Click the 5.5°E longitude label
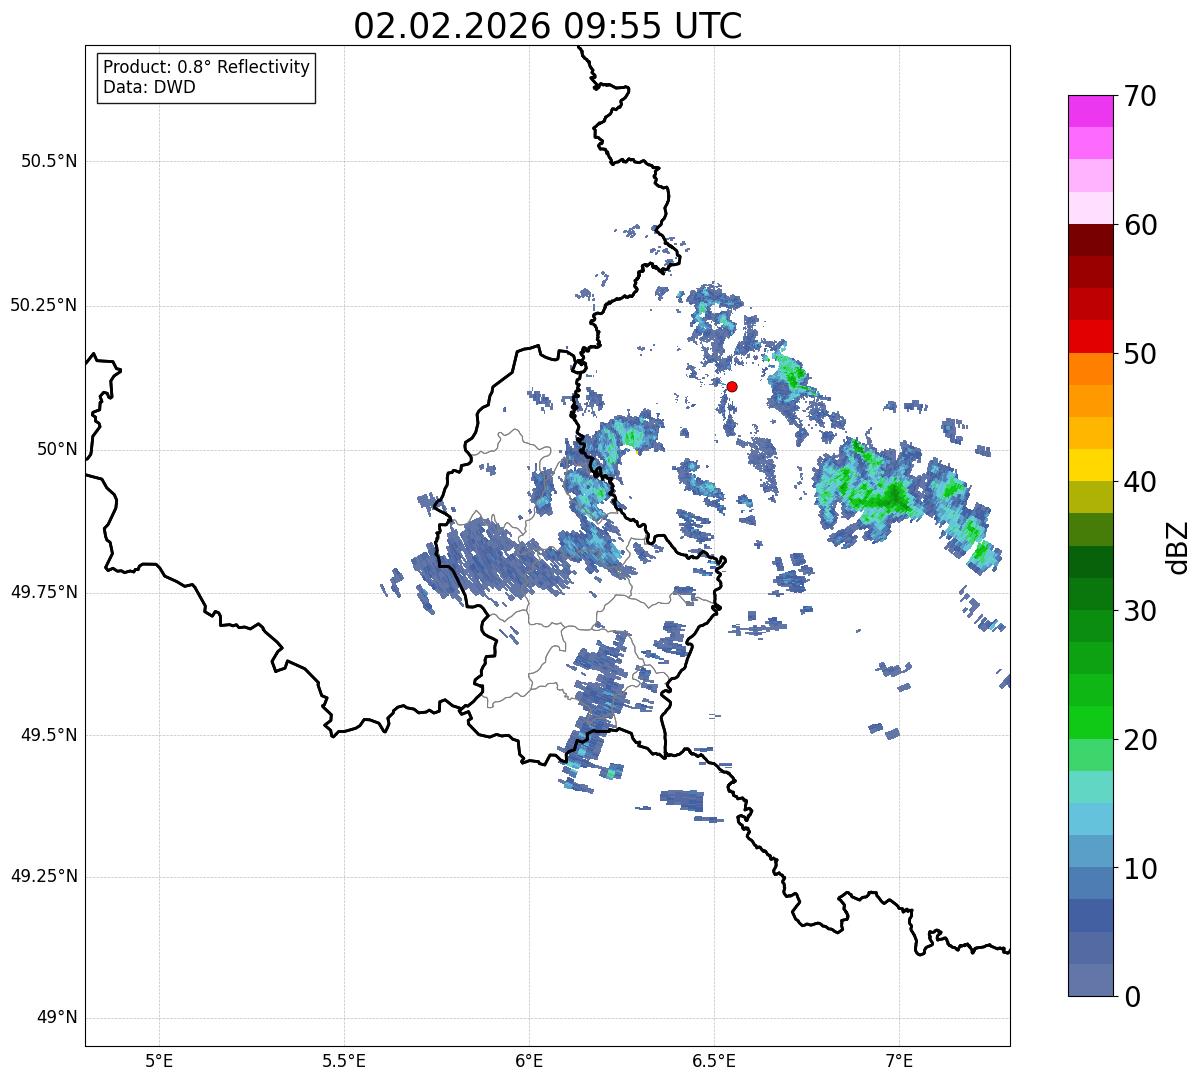Image resolution: width=1202 pixels, height=1081 pixels. [x=344, y=1060]
